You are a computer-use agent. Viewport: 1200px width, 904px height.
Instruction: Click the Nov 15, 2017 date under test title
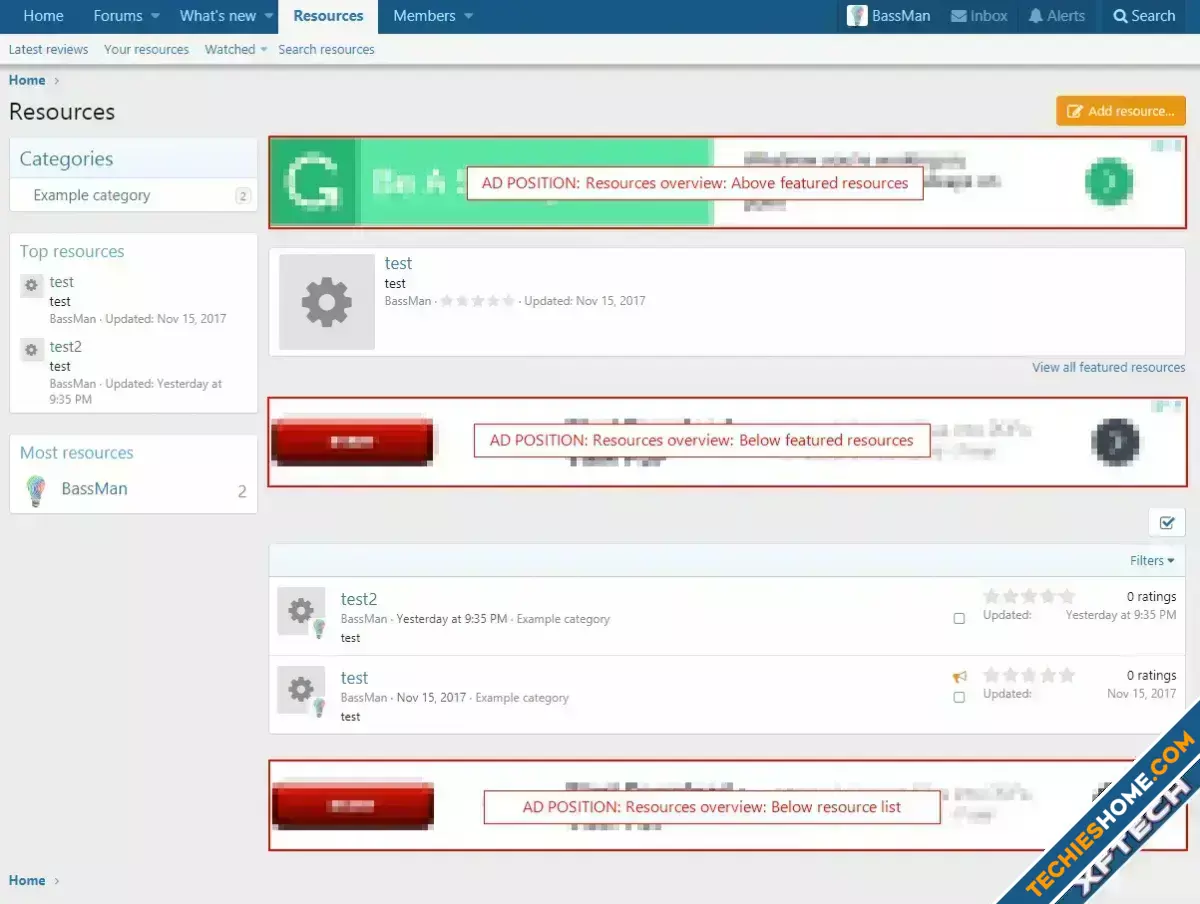(x=431, y=697)
